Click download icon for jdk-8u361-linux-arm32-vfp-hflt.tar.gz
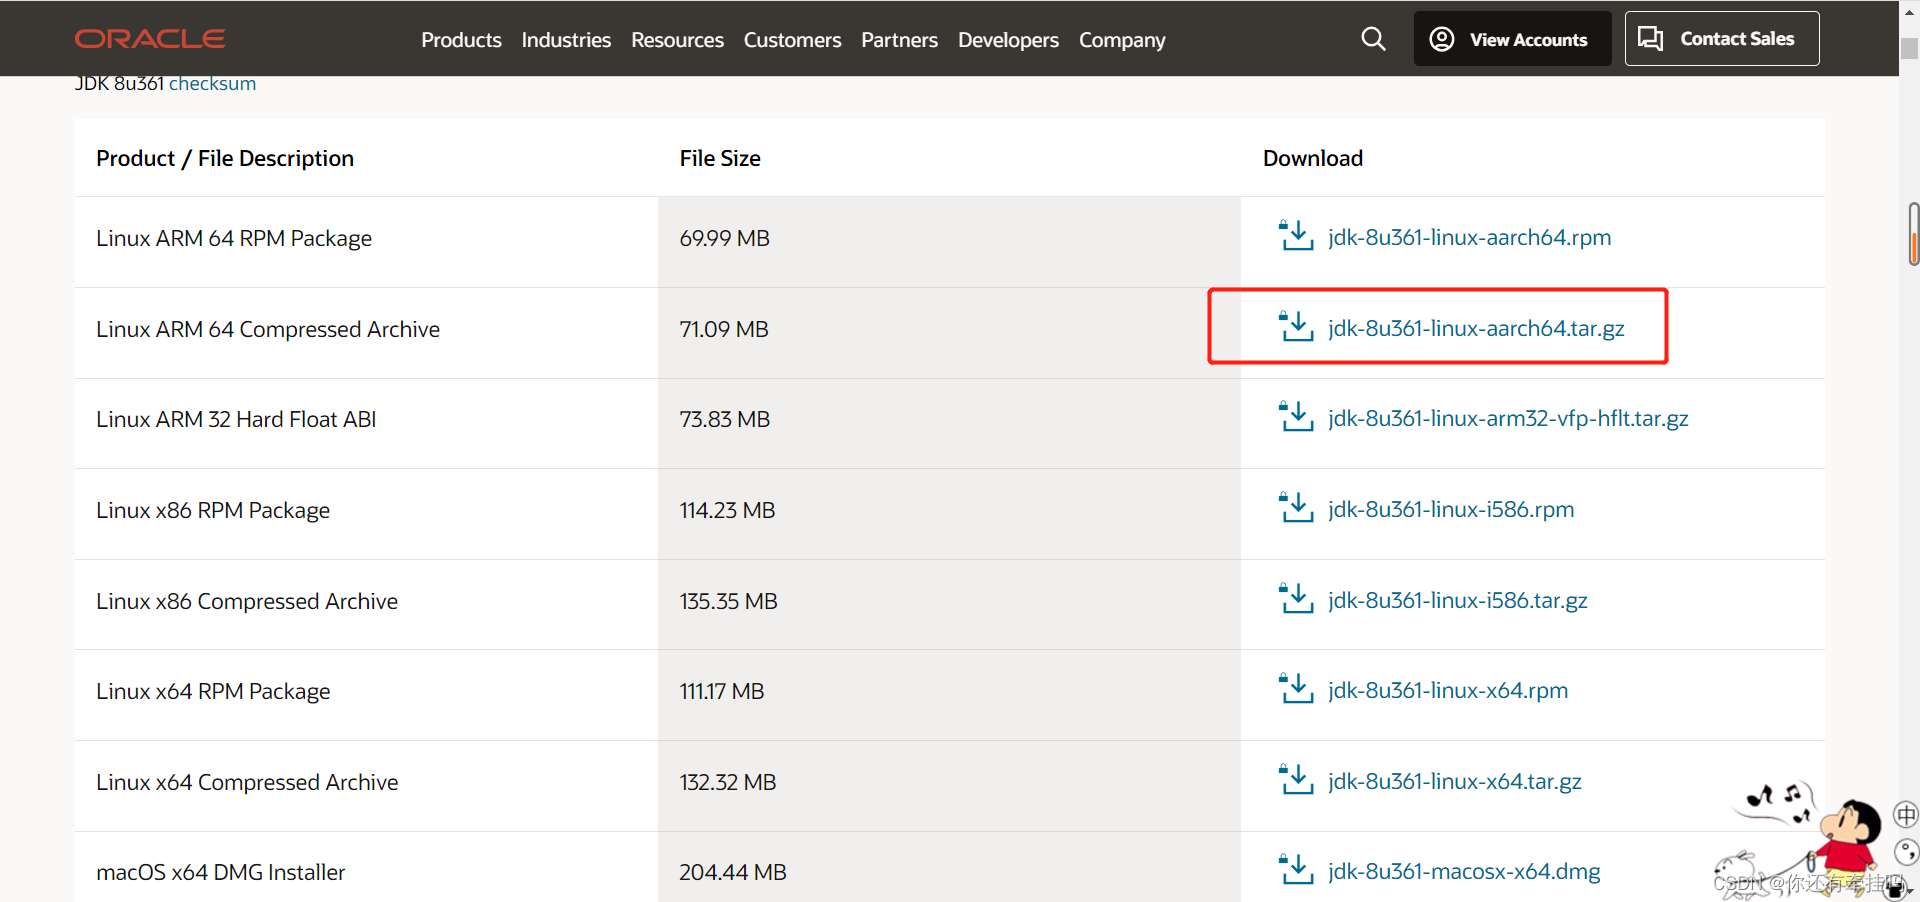The image size is (1920, 902). click(x=1296, y=417)
